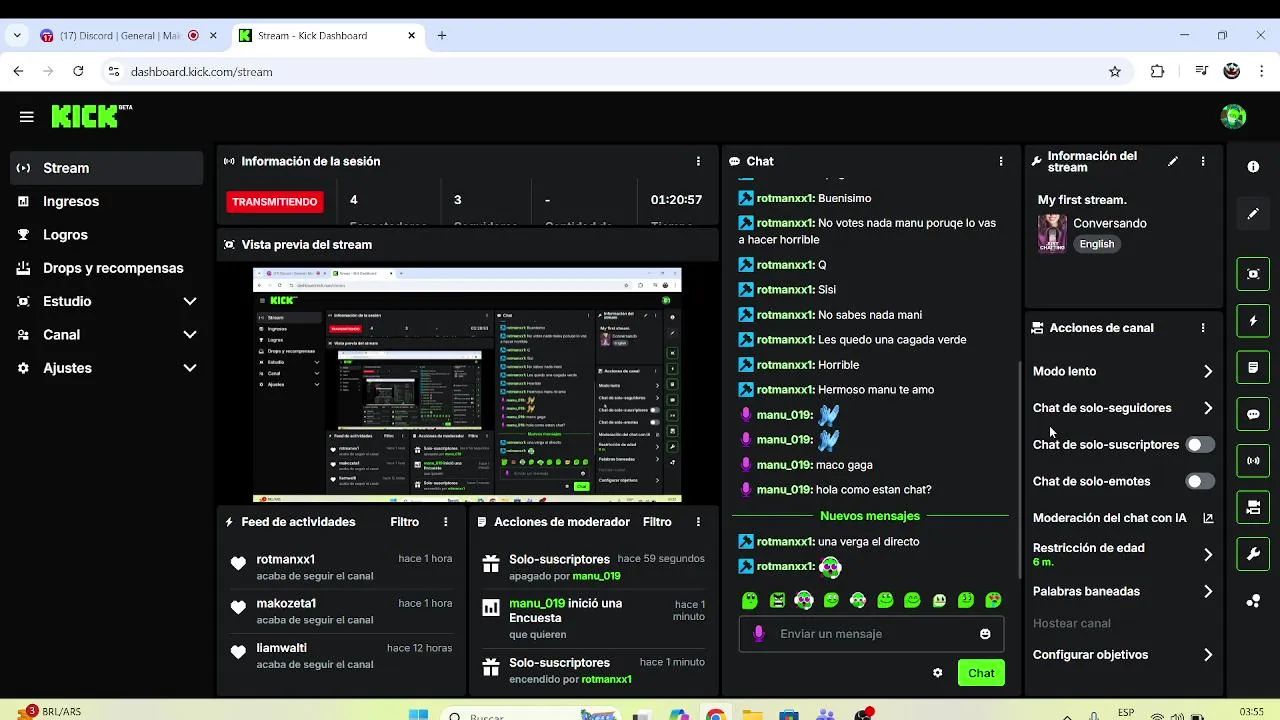Open Acciones de canal three-dot menu
This screenshot has width=1280, height=720.
click(x=1203, y=328)
